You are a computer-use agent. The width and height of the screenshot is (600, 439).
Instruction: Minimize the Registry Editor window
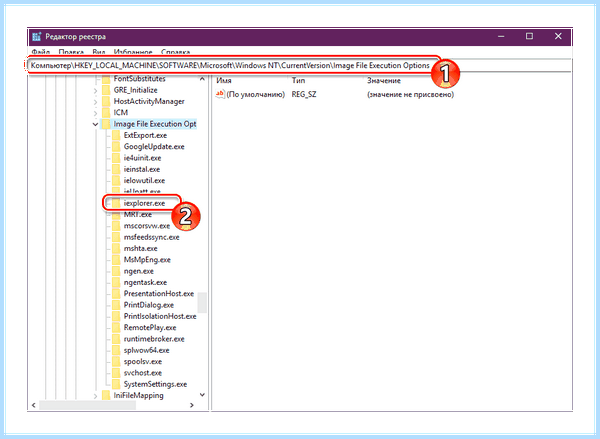coord(501,36)
